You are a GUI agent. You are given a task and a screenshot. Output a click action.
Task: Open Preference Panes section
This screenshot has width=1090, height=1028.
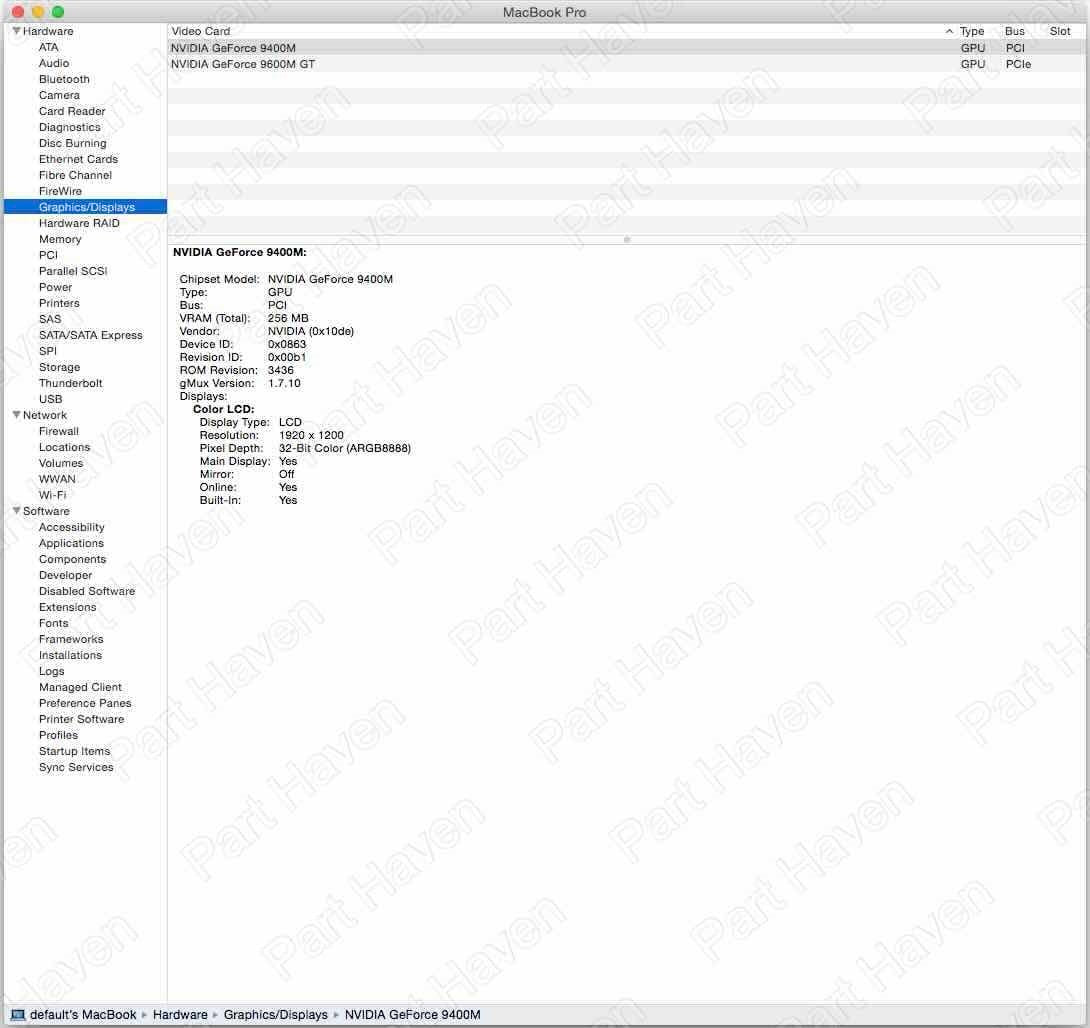pyautogui.click(x=85, y=703)
